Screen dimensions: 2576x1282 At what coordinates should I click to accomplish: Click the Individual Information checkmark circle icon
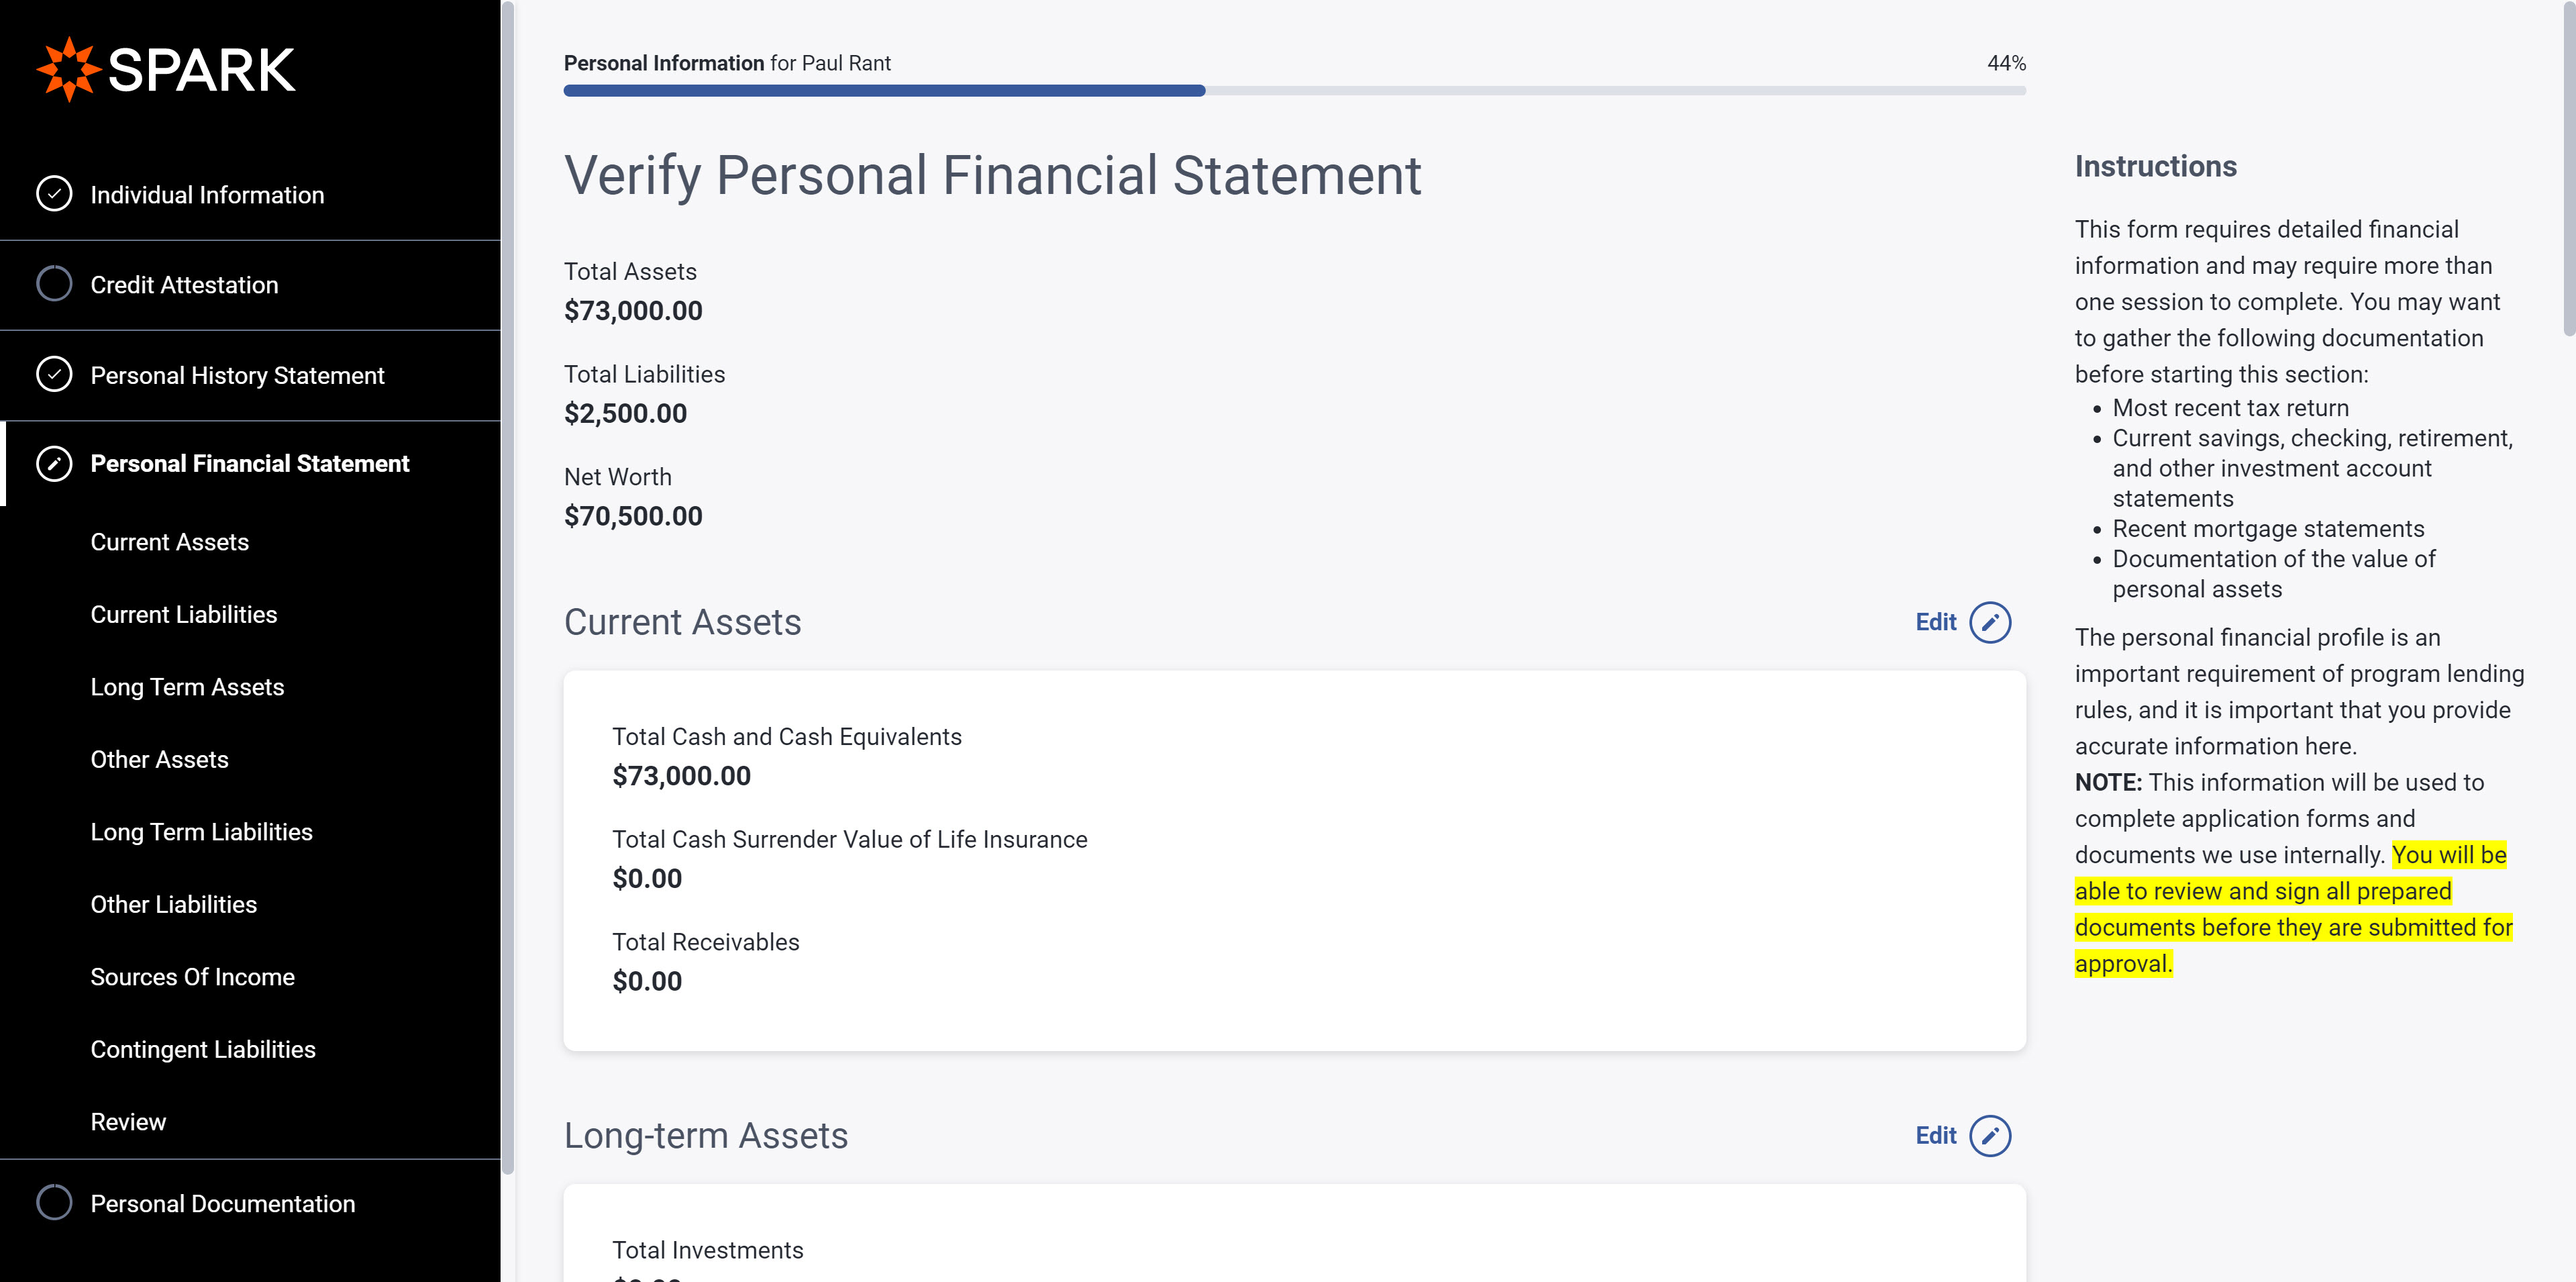coord(54,194)
